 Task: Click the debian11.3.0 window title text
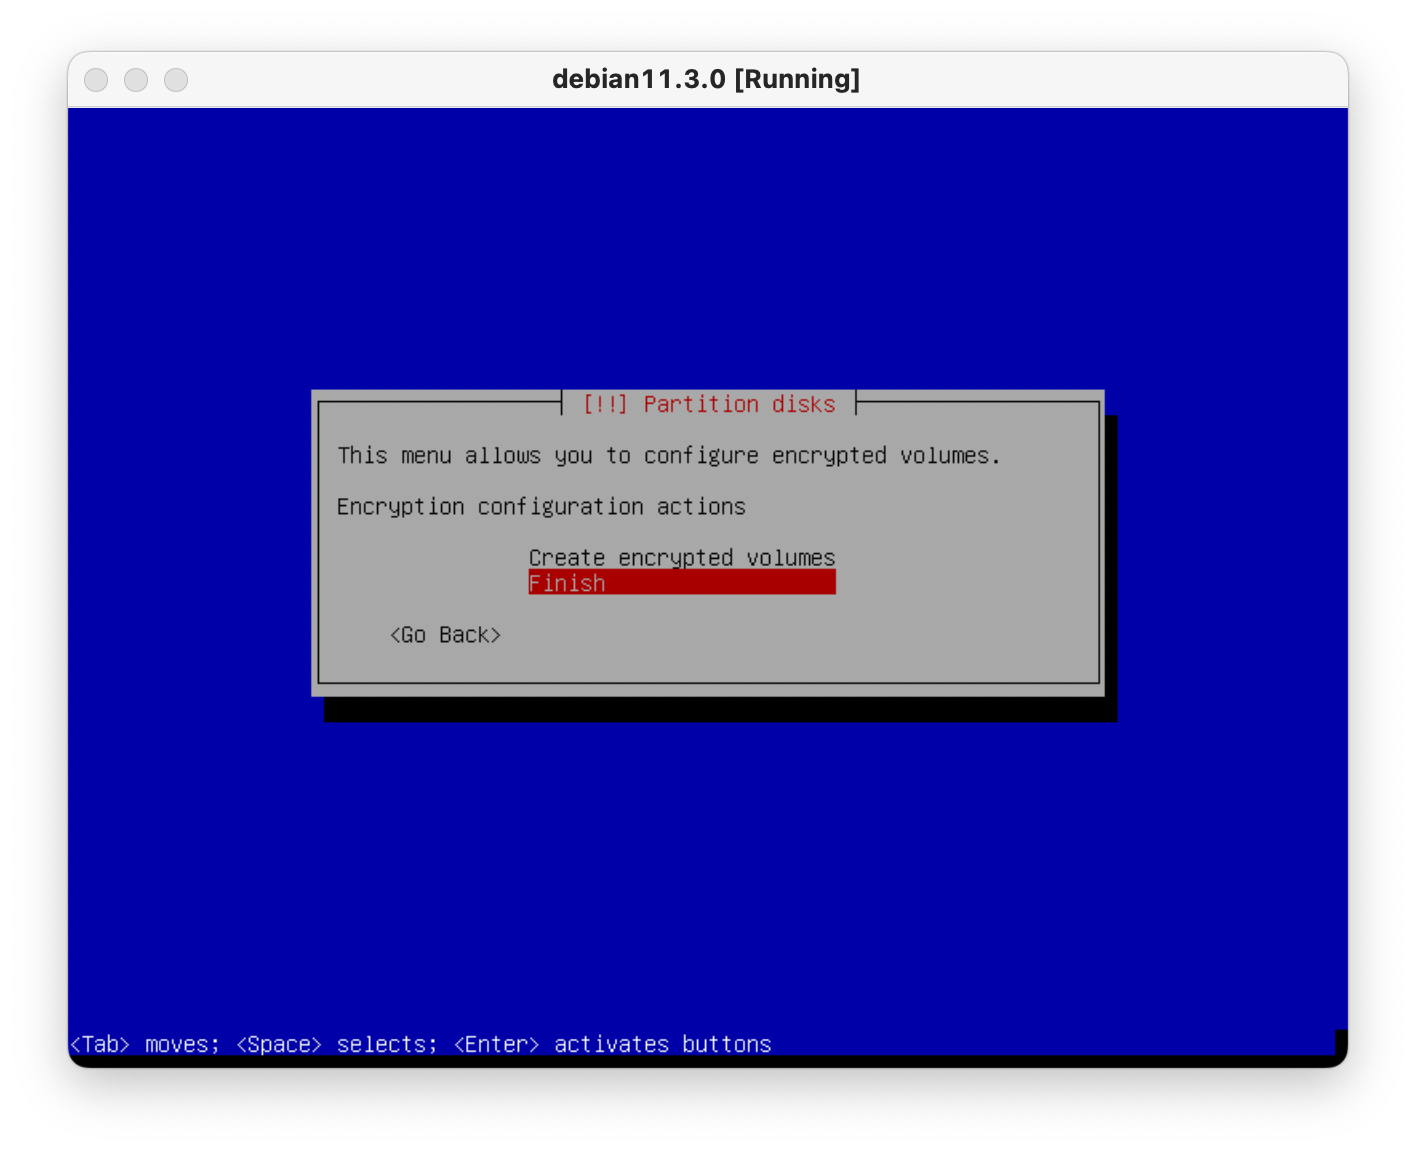point(638,79)
